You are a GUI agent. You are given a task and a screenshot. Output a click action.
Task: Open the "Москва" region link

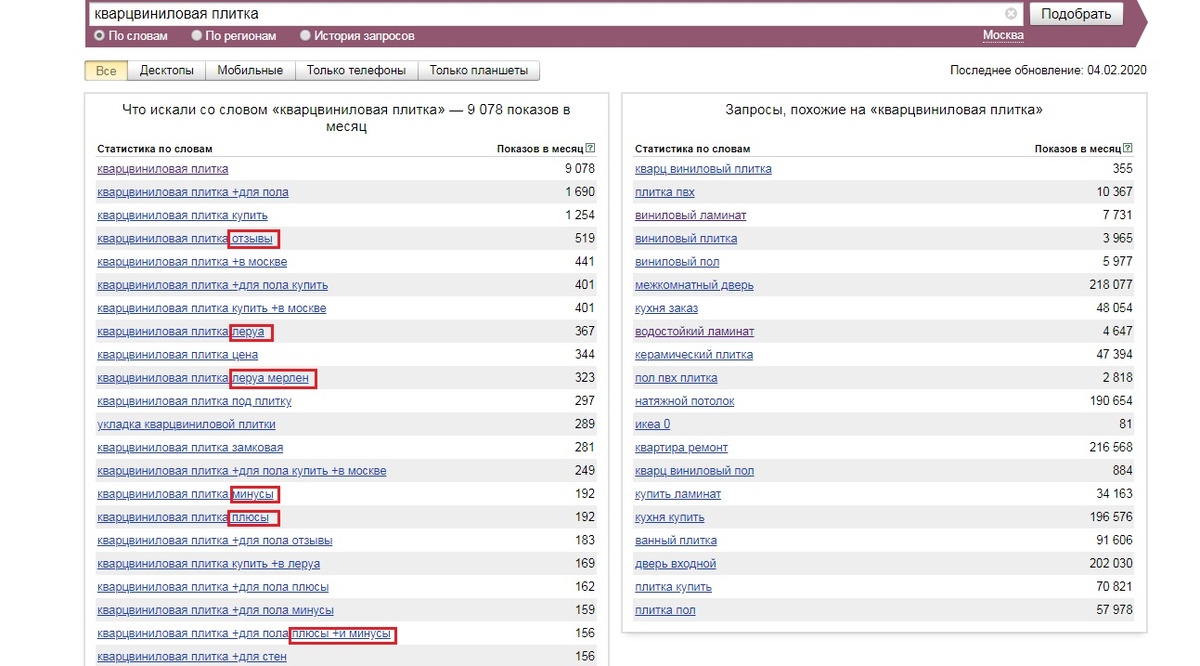pyautogui.click(x=1003, y=34)
